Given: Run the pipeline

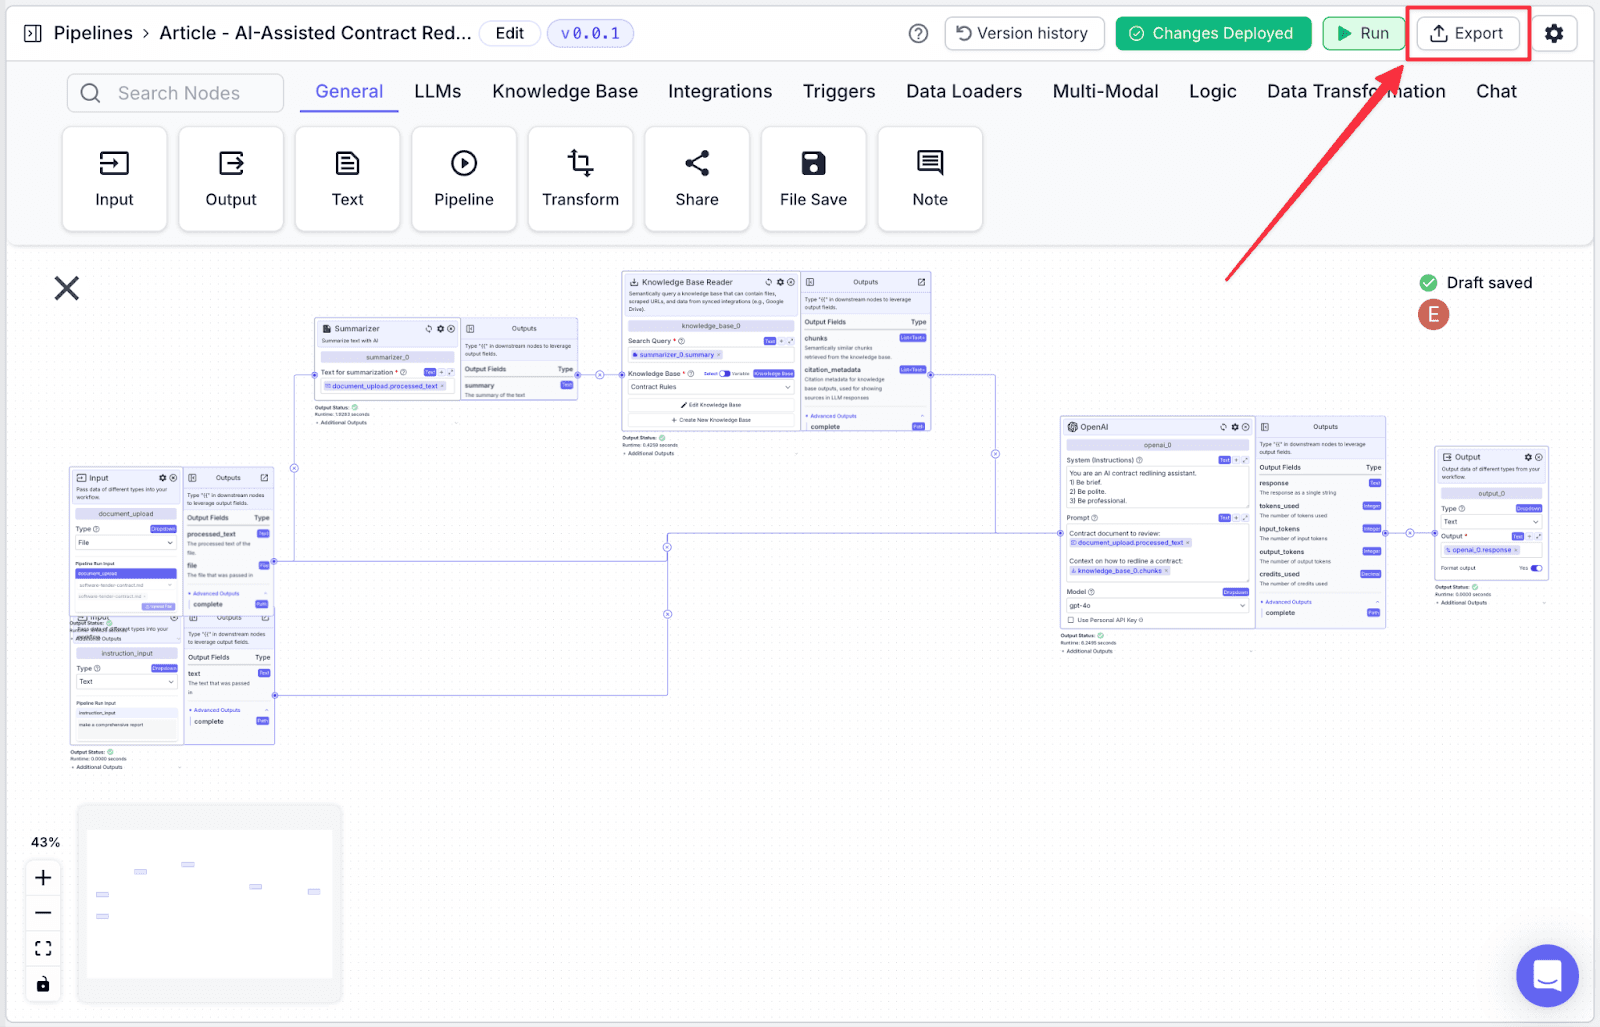Looking at the screenshot, I should 1363,33.
